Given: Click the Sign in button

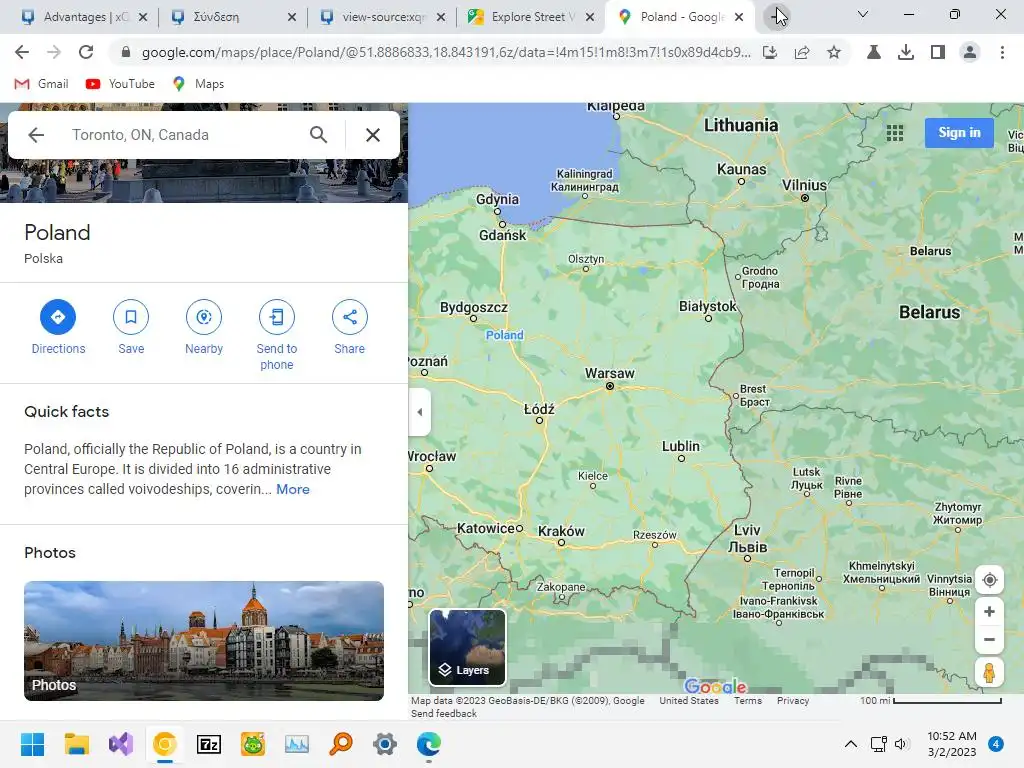Looking at the screenshot, I should click(959, 133).
